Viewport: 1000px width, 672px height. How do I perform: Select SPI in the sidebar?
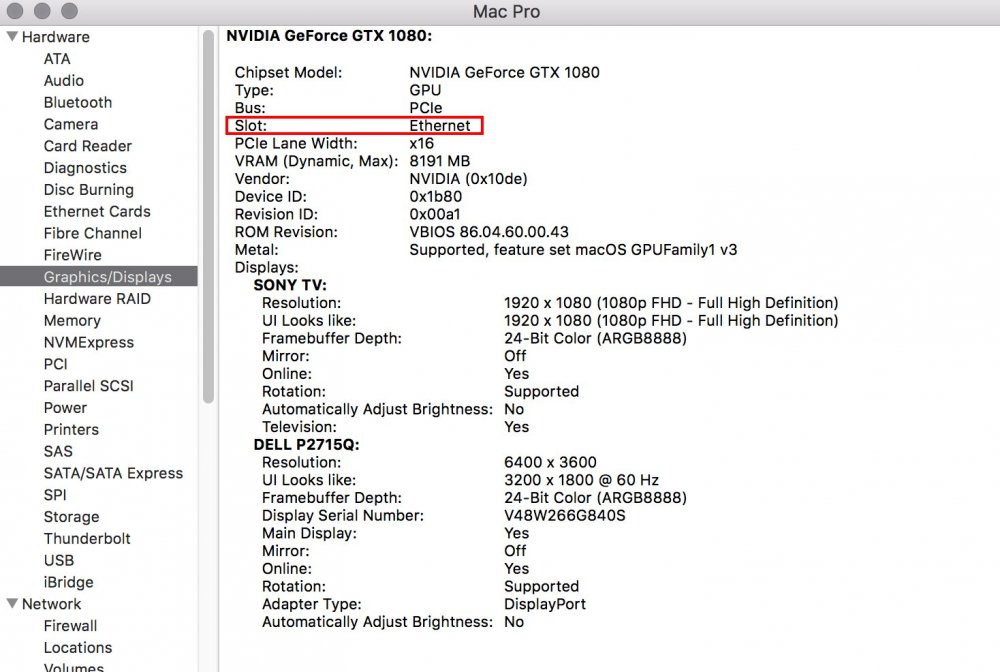[x=55, y=494]
